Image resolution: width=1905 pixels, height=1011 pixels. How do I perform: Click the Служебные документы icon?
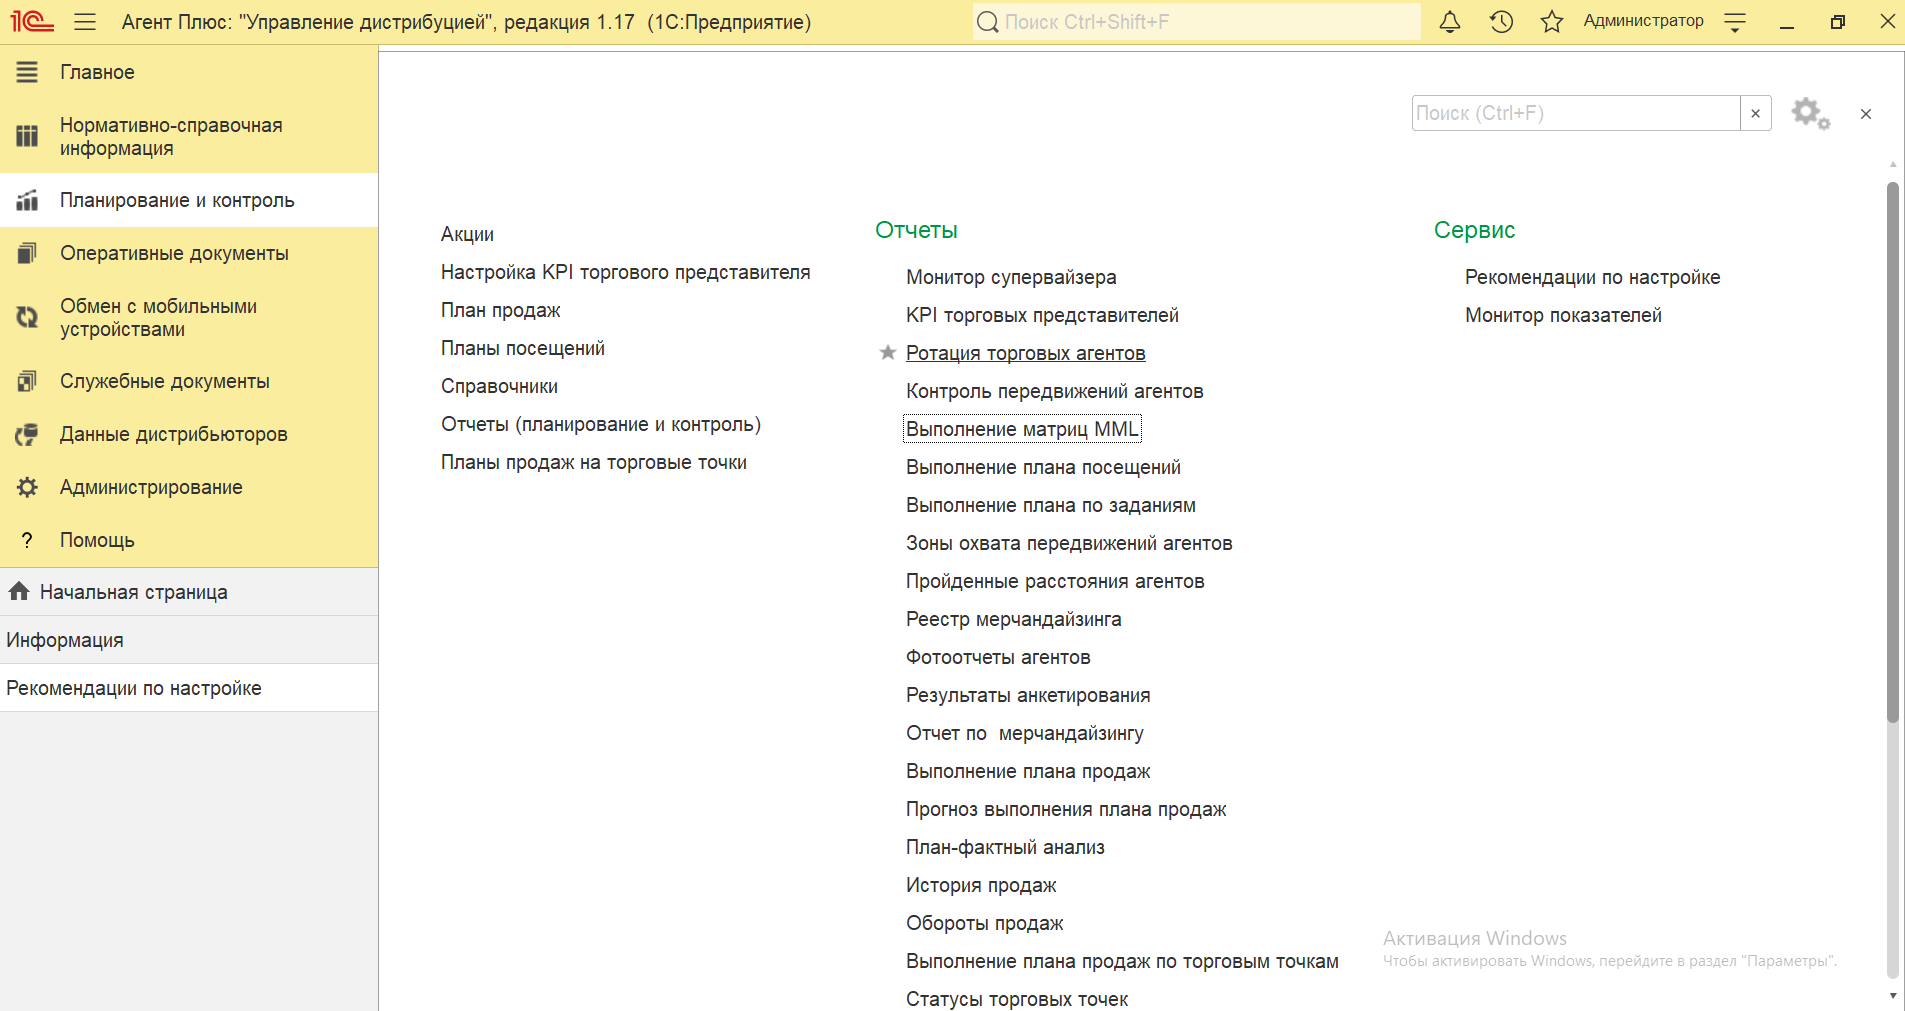pyautogui.click(x=27, y=381)
